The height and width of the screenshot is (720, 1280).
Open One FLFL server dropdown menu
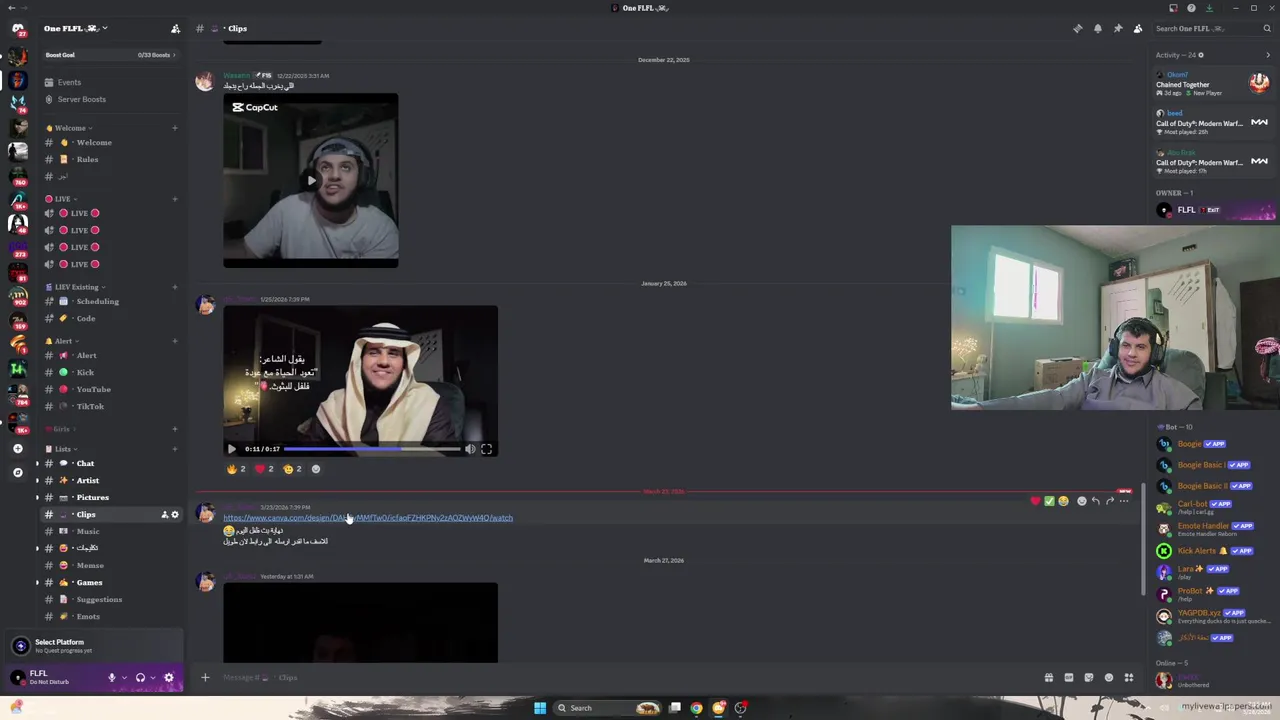76,28
